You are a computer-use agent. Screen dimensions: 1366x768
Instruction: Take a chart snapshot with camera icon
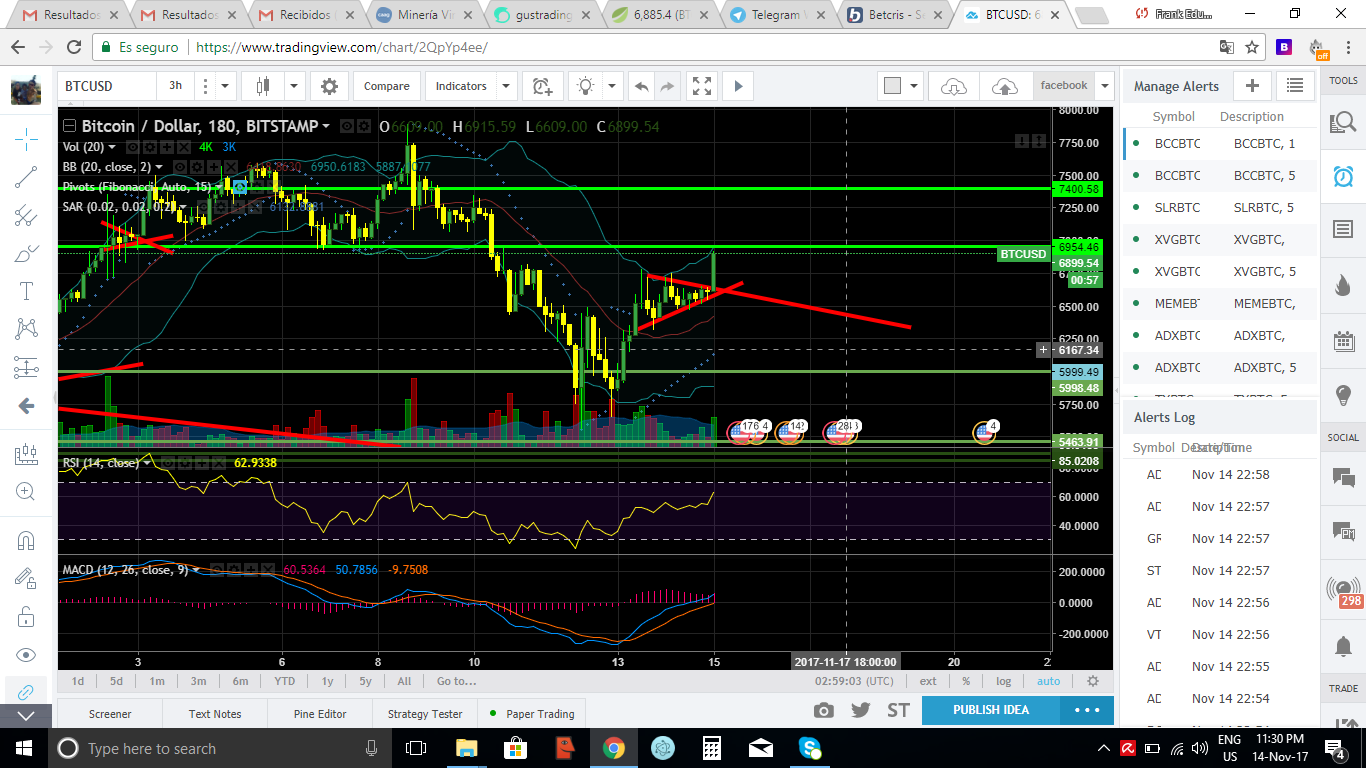pyautogui.click(x=823, y=710)
